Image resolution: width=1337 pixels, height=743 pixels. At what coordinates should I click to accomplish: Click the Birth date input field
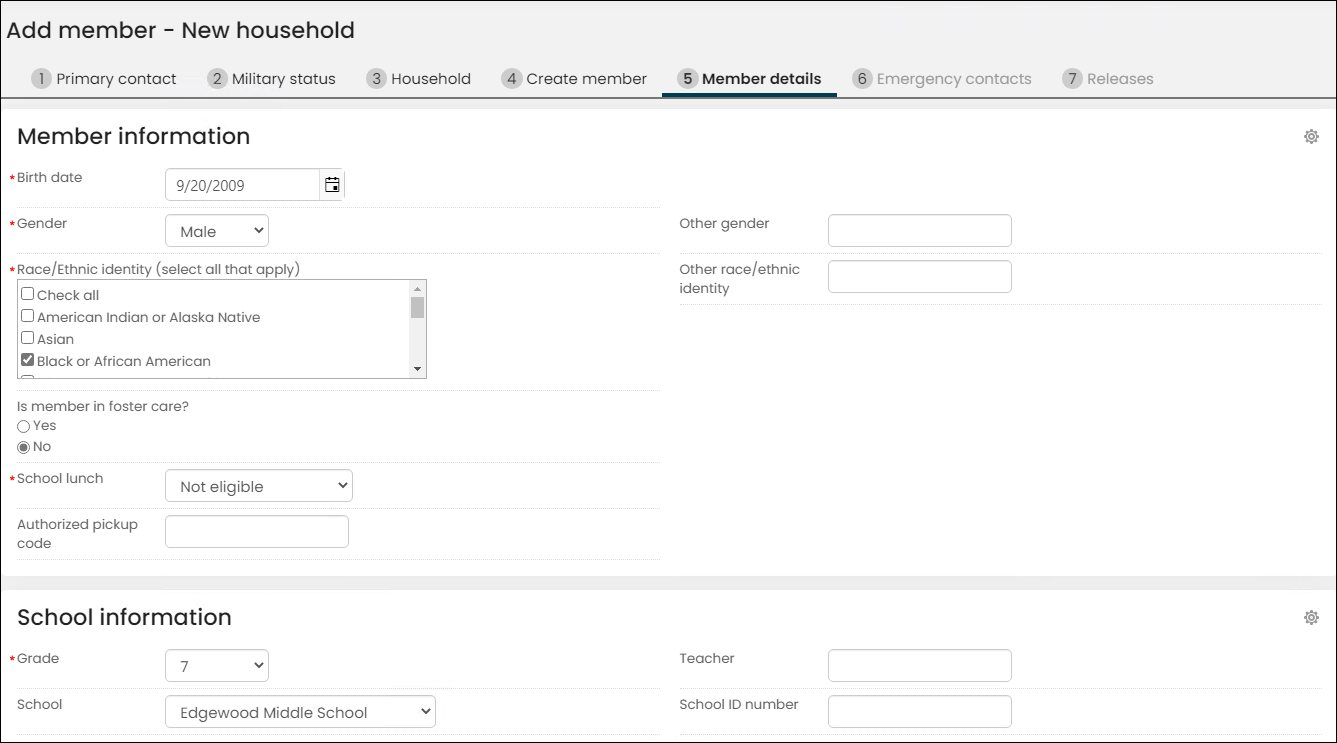tap(243, 185)
